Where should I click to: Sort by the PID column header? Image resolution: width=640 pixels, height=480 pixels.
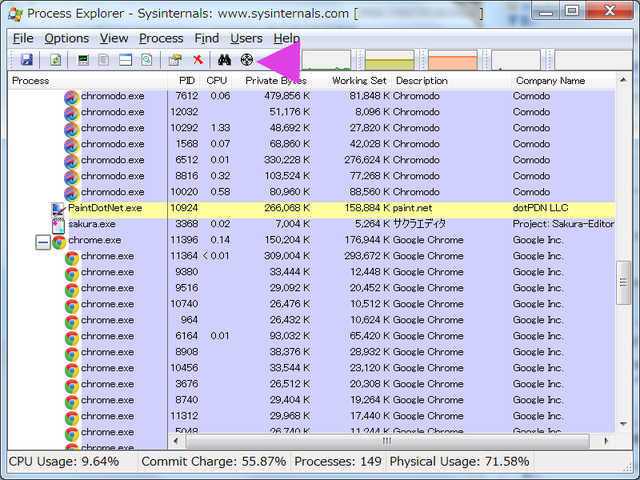coord(184,81)
